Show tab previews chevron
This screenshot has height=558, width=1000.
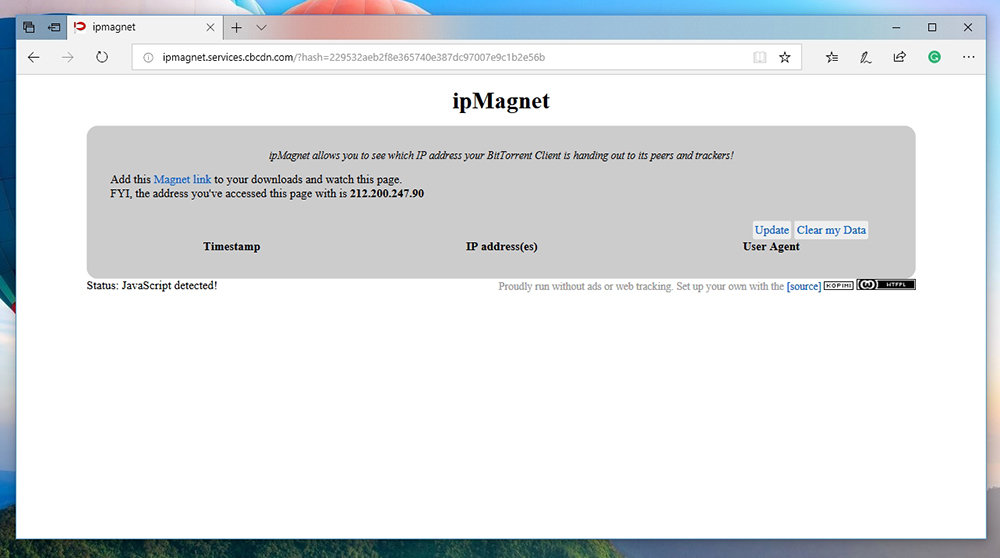tap(261, 27)
